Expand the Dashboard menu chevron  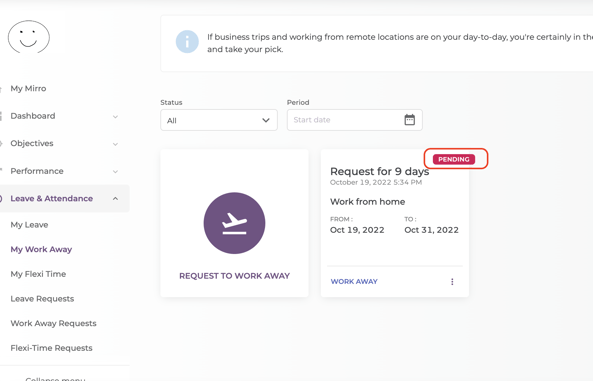pos(115,117)
